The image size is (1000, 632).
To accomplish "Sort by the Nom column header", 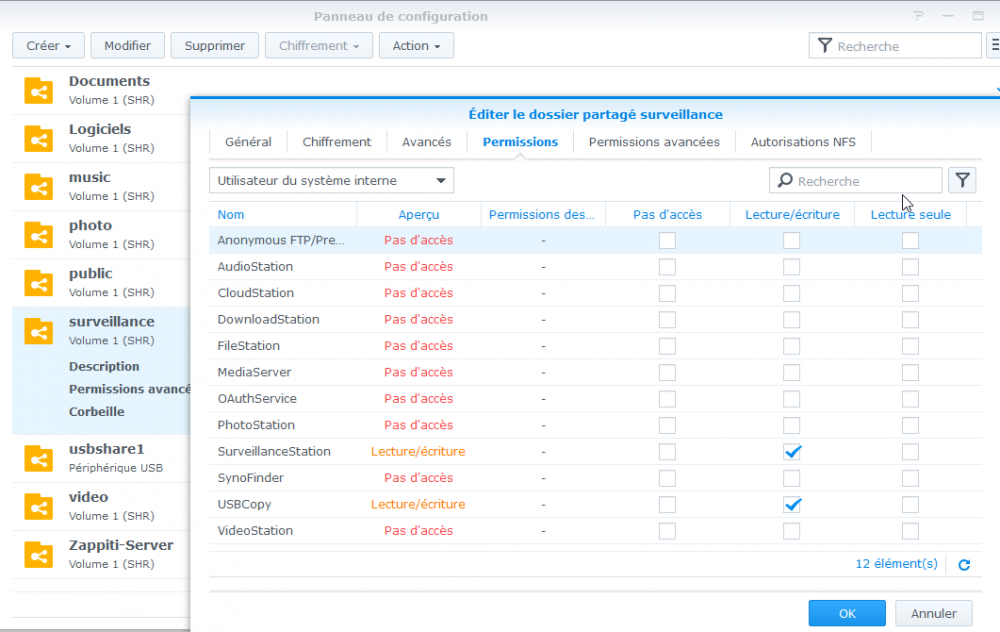I will 231,215.
